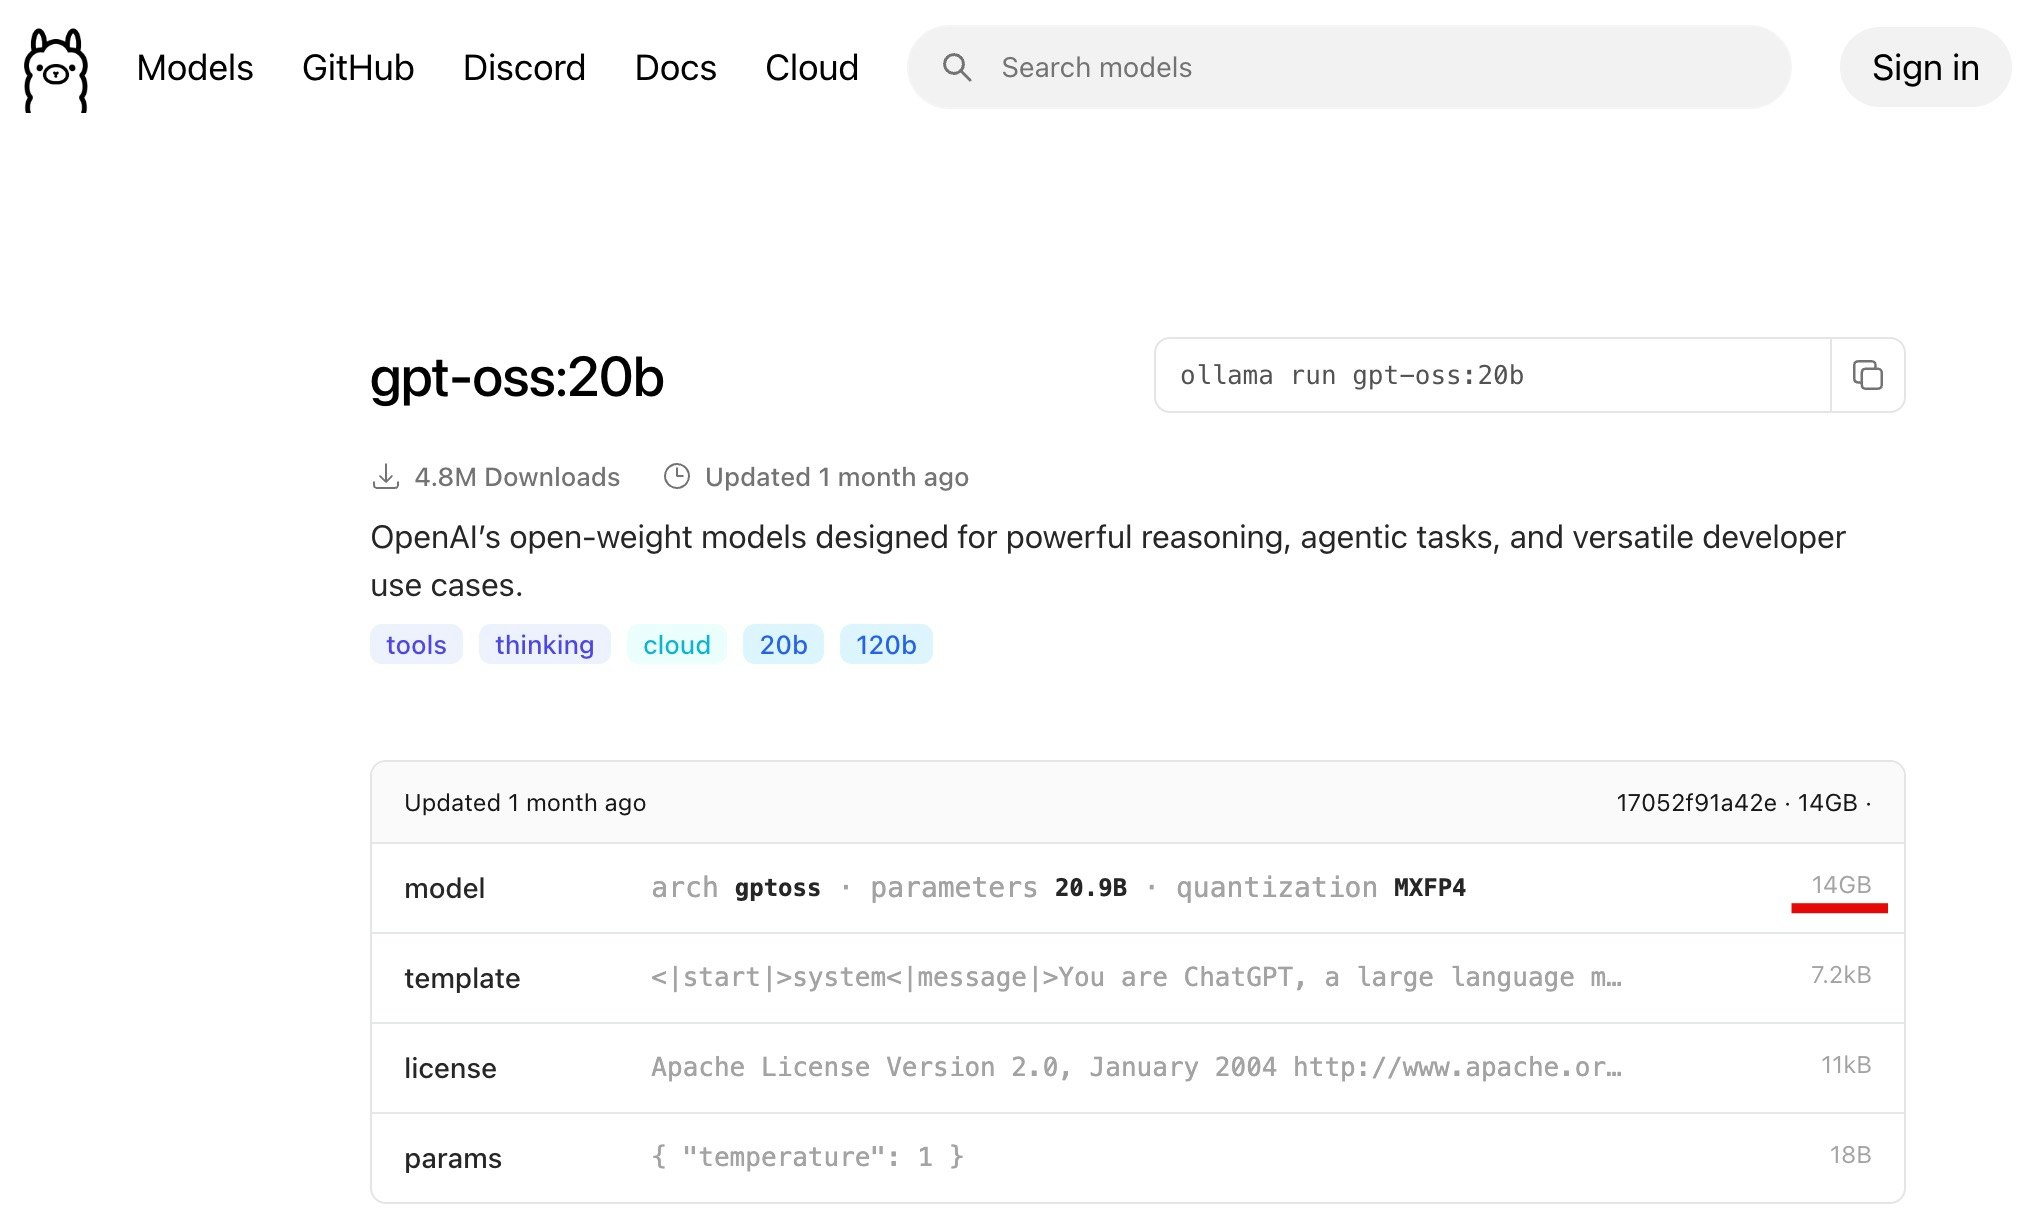The image size is (2024, 1228).
Task: Click the clock updated icon
Action: tap(677, 477)
